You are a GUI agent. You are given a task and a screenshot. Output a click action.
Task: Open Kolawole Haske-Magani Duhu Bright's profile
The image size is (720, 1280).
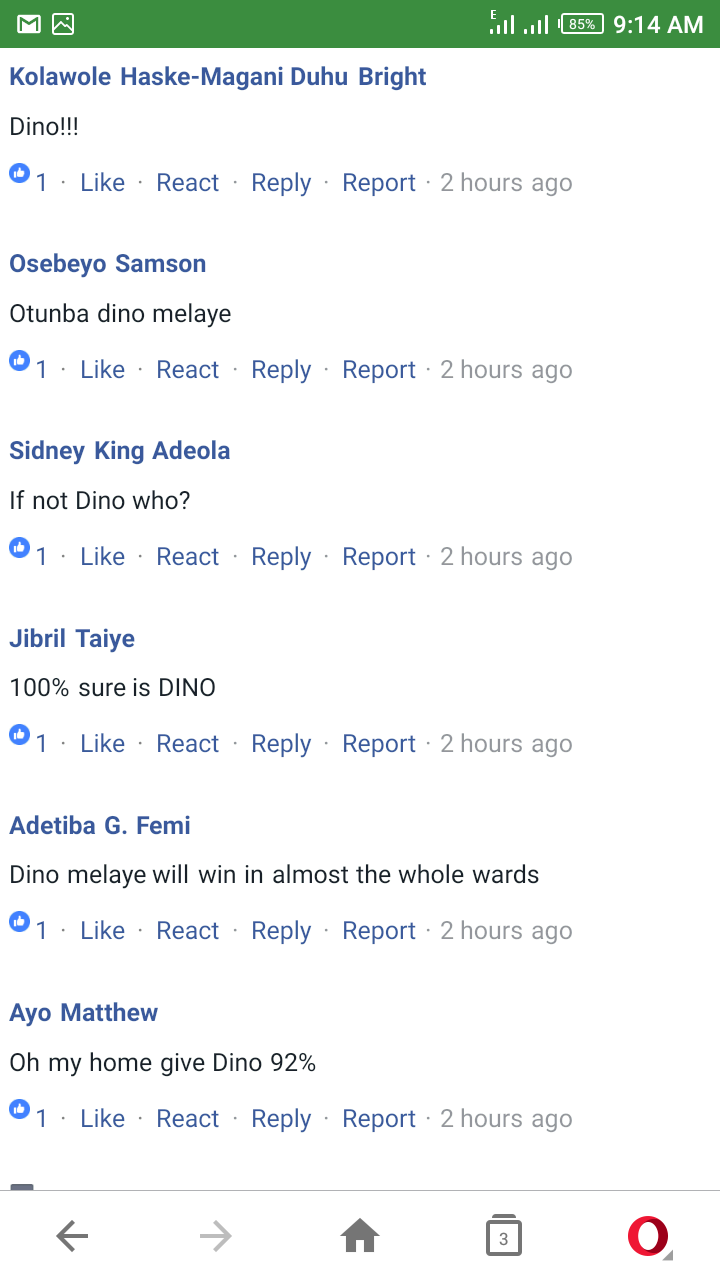pos(218,77)
